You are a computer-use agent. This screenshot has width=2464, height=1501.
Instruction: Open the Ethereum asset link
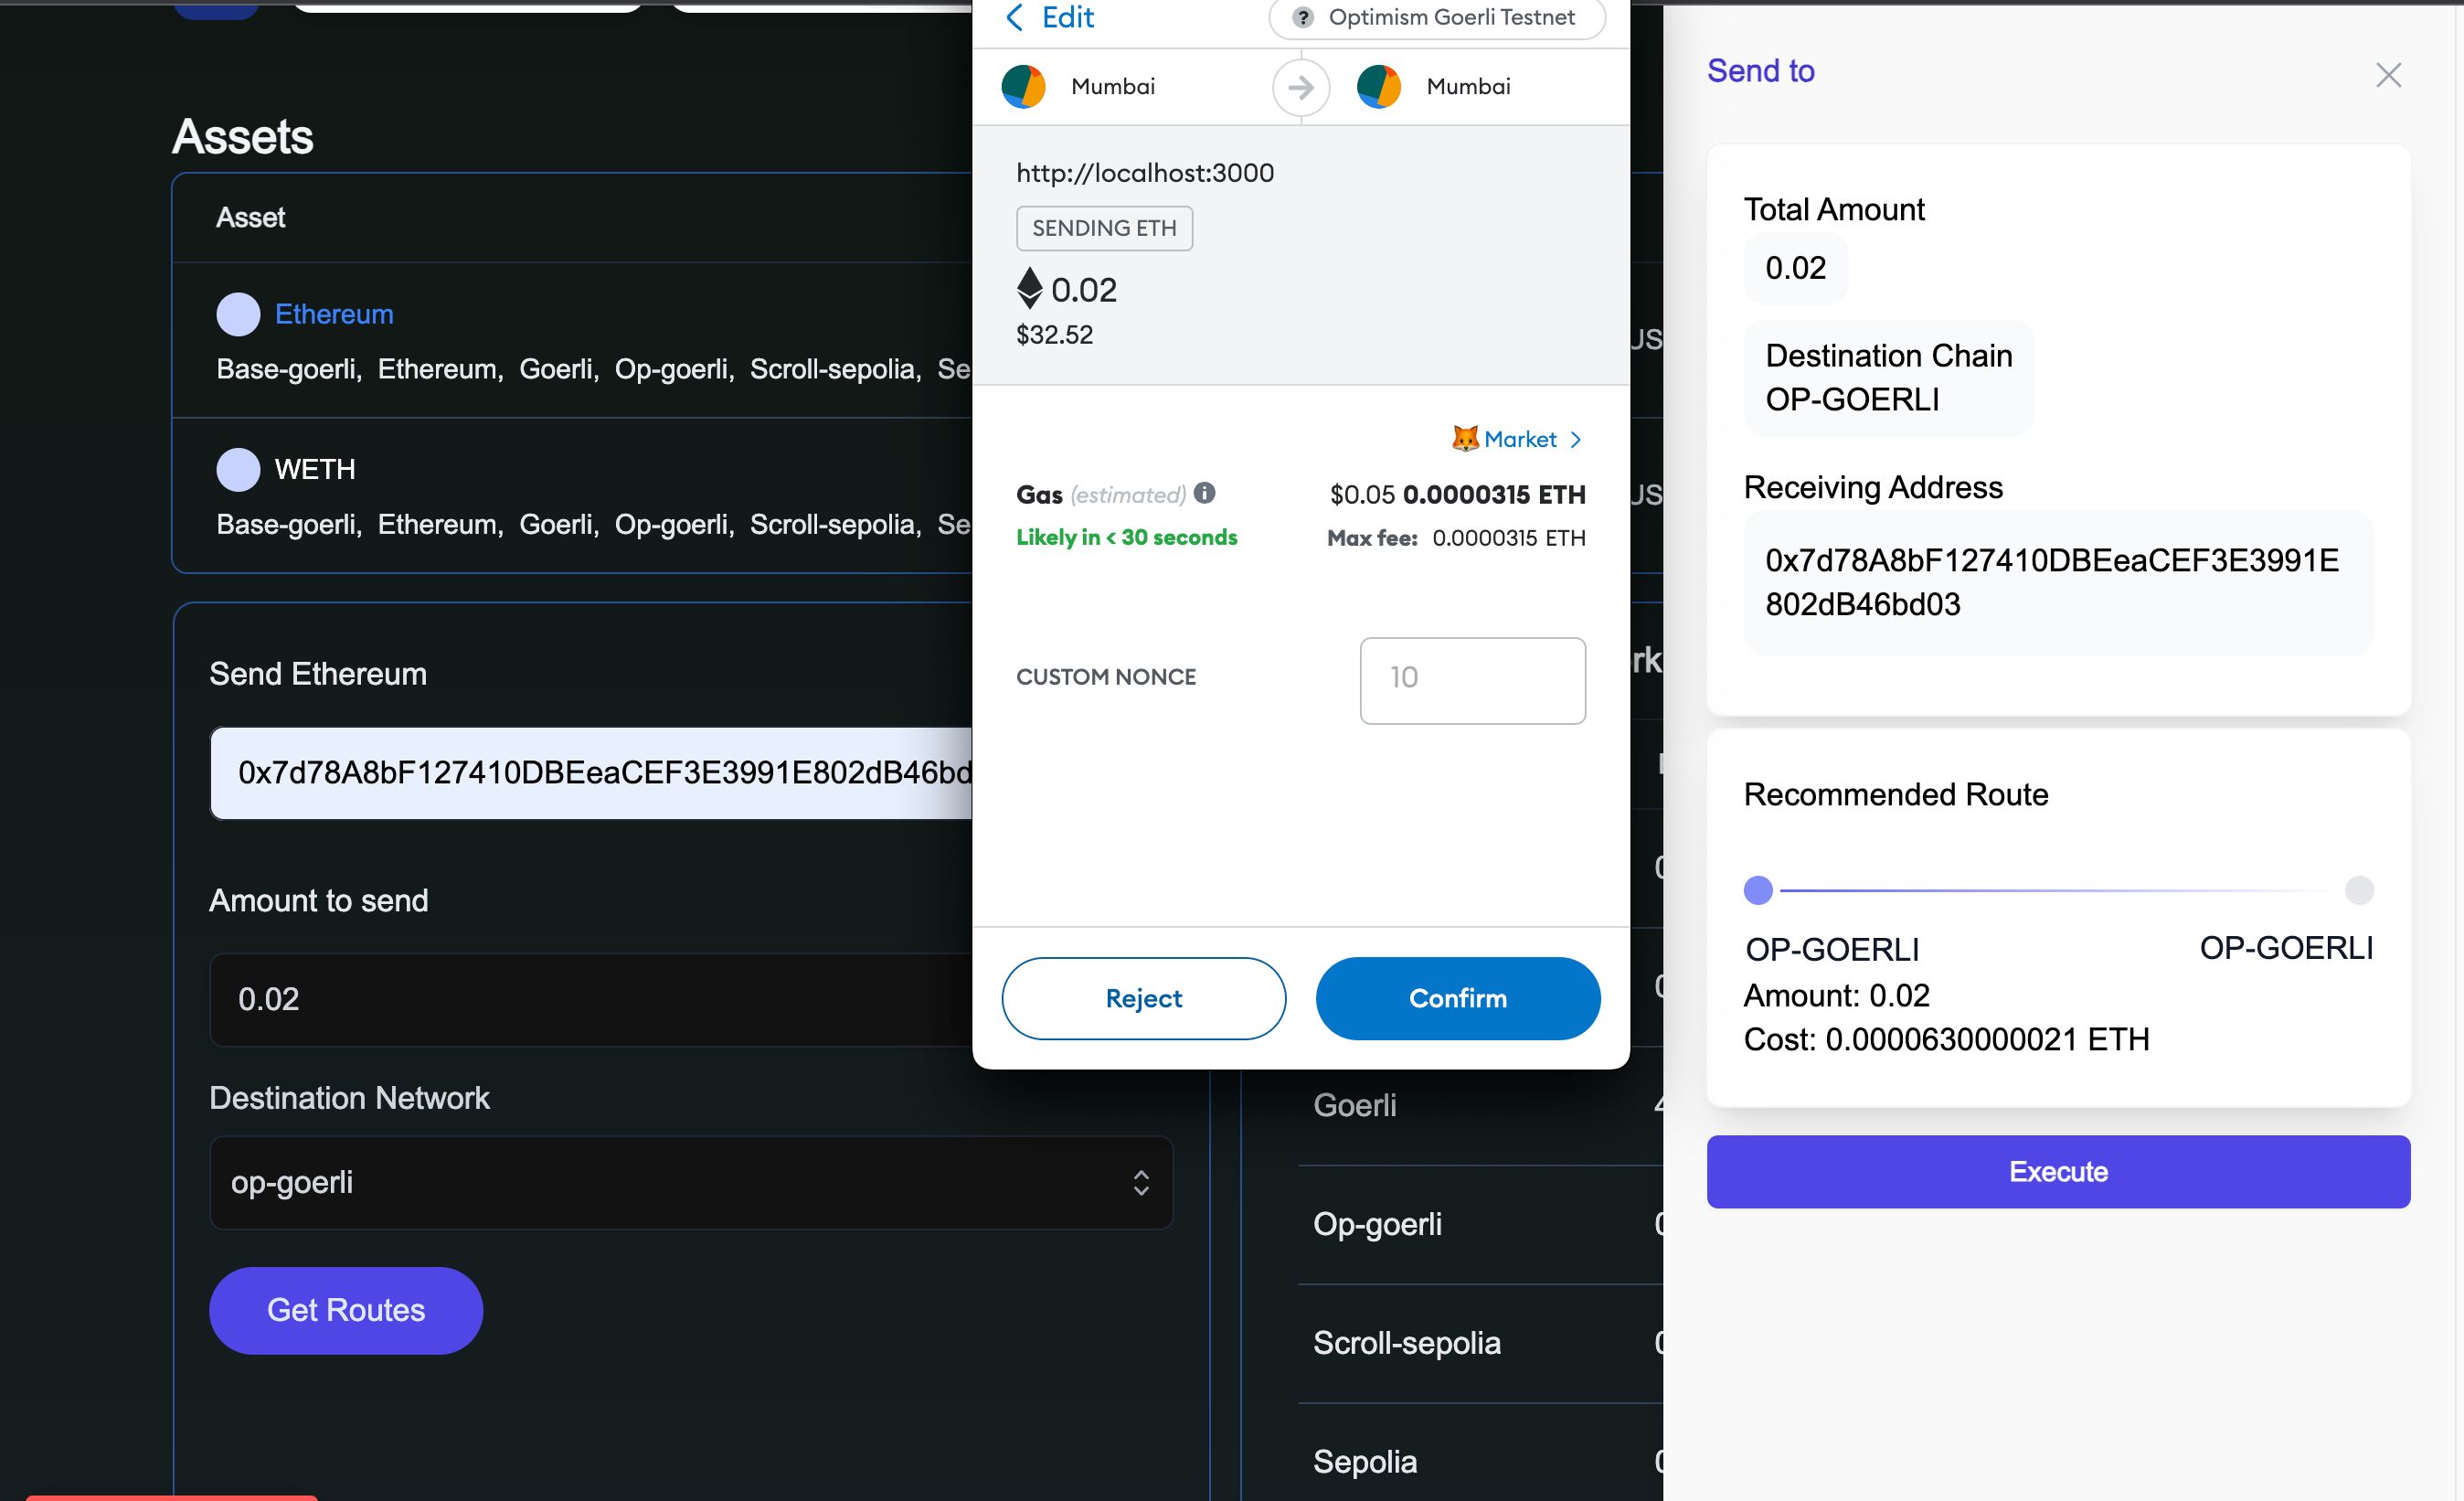click(334, 314)
